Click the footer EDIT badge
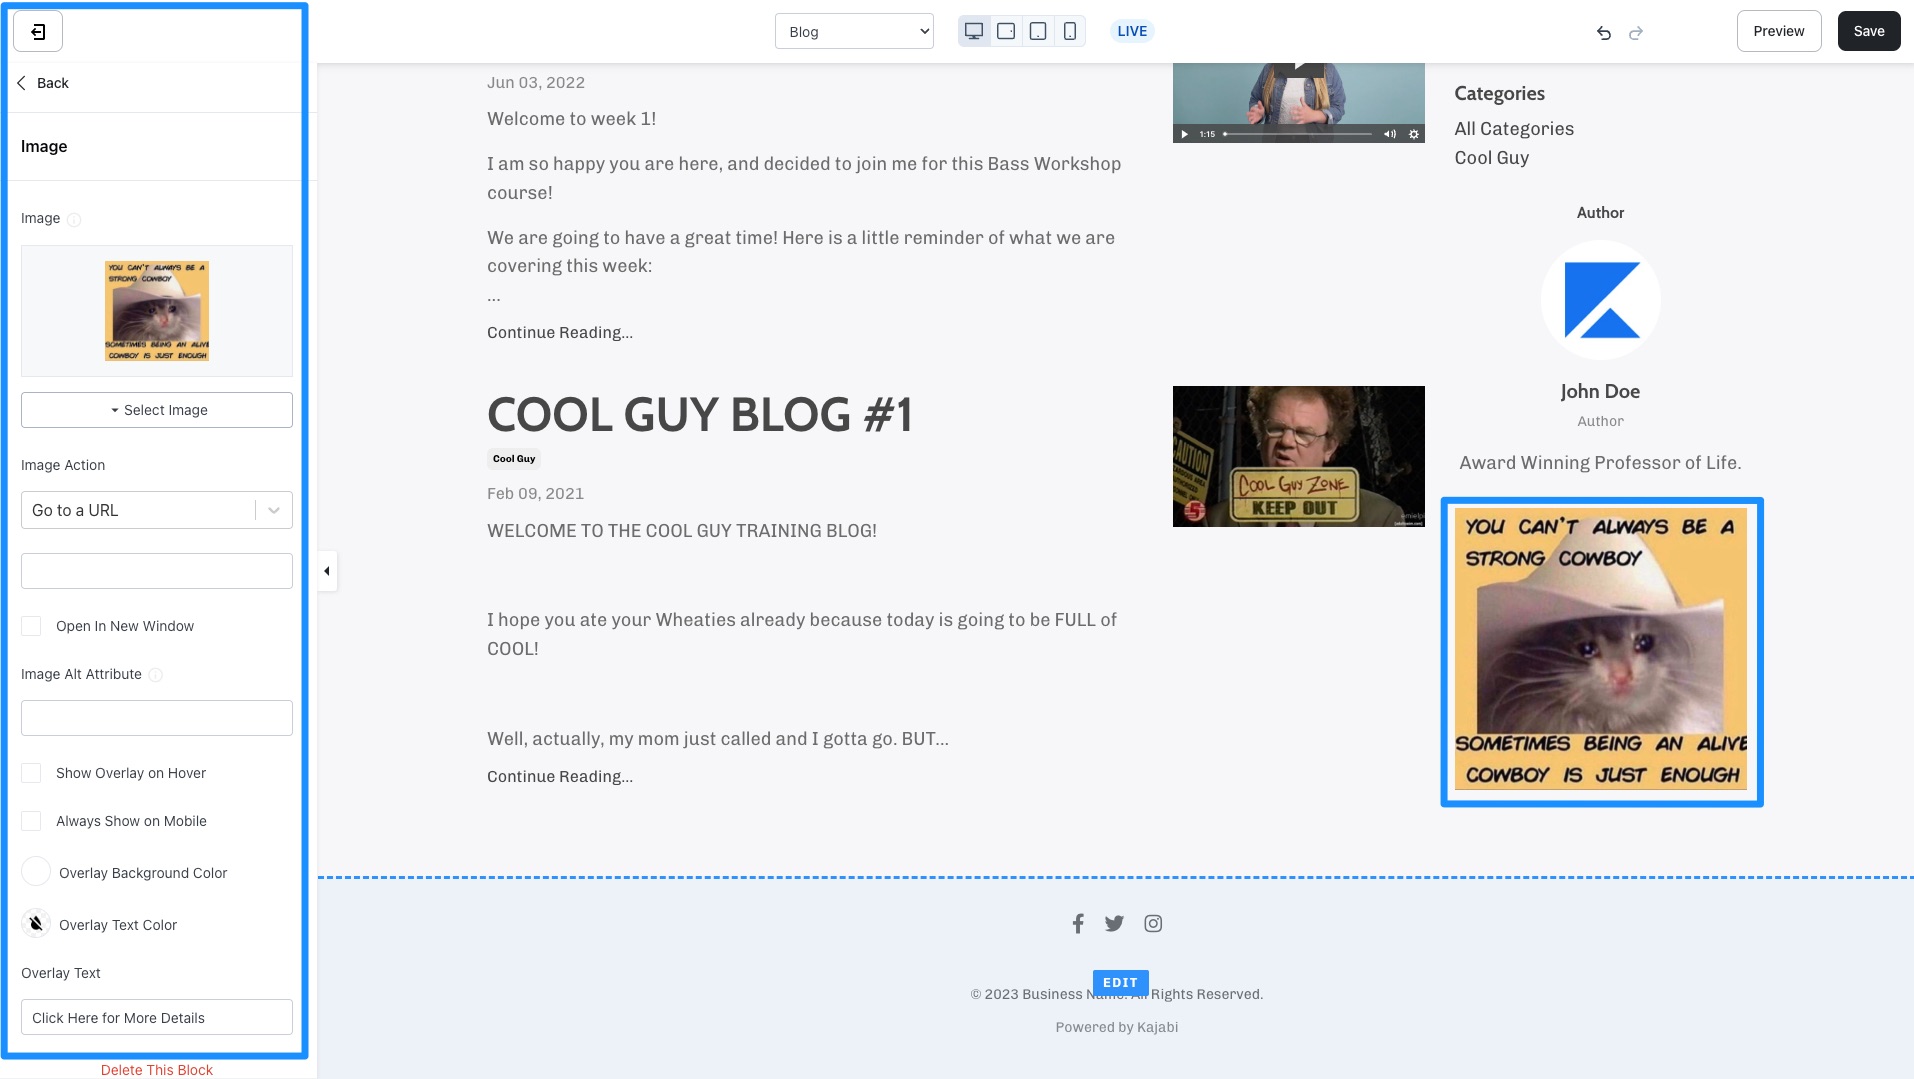This screenshot has height=1079, width=1914. coord(1120,982)
